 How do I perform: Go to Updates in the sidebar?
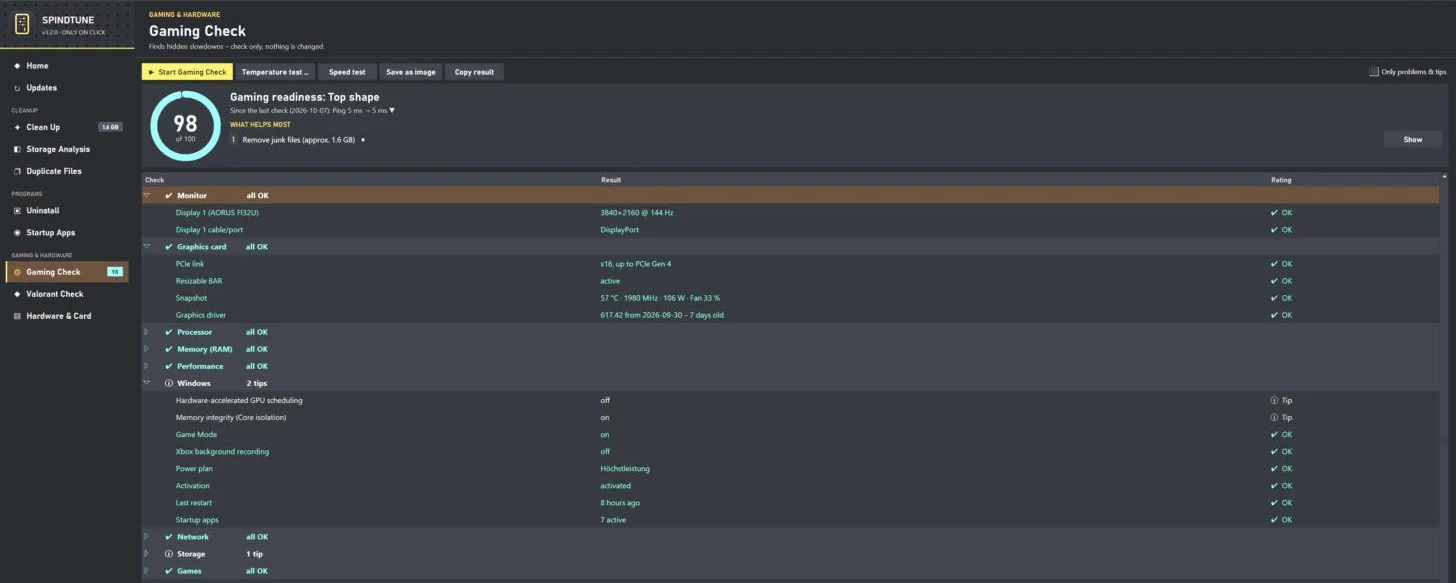click(x=67, y=88)
